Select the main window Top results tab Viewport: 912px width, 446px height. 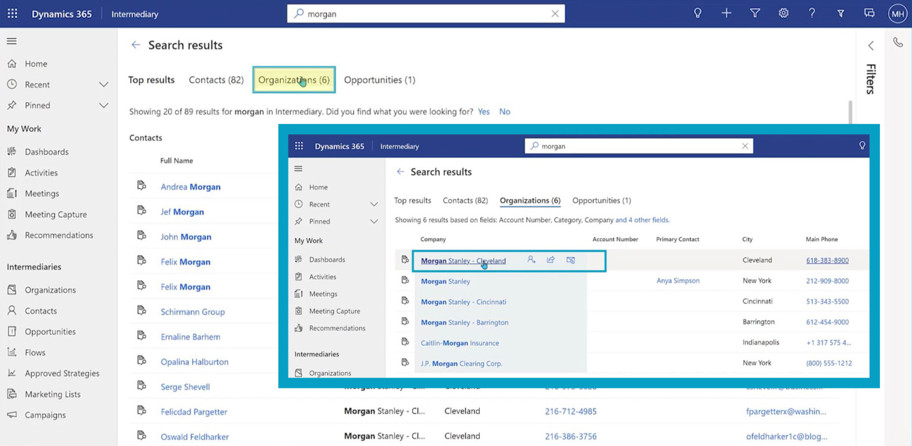coord(151,80)
